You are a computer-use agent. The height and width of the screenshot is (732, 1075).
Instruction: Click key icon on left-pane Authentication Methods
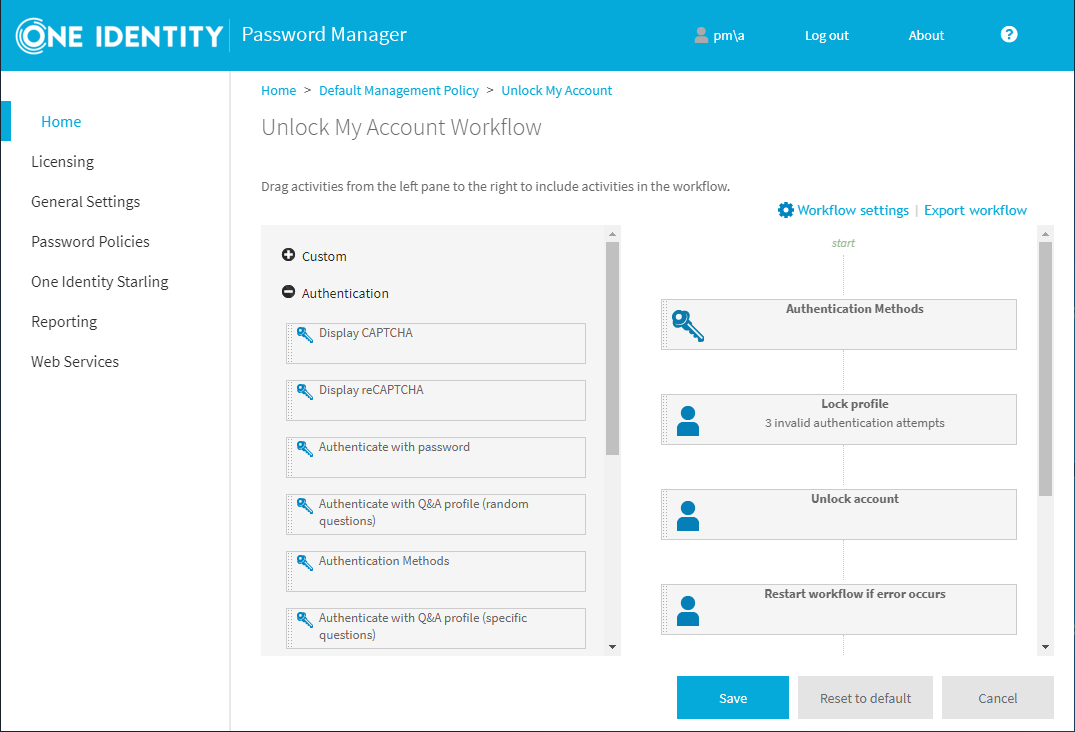(304, 562)
